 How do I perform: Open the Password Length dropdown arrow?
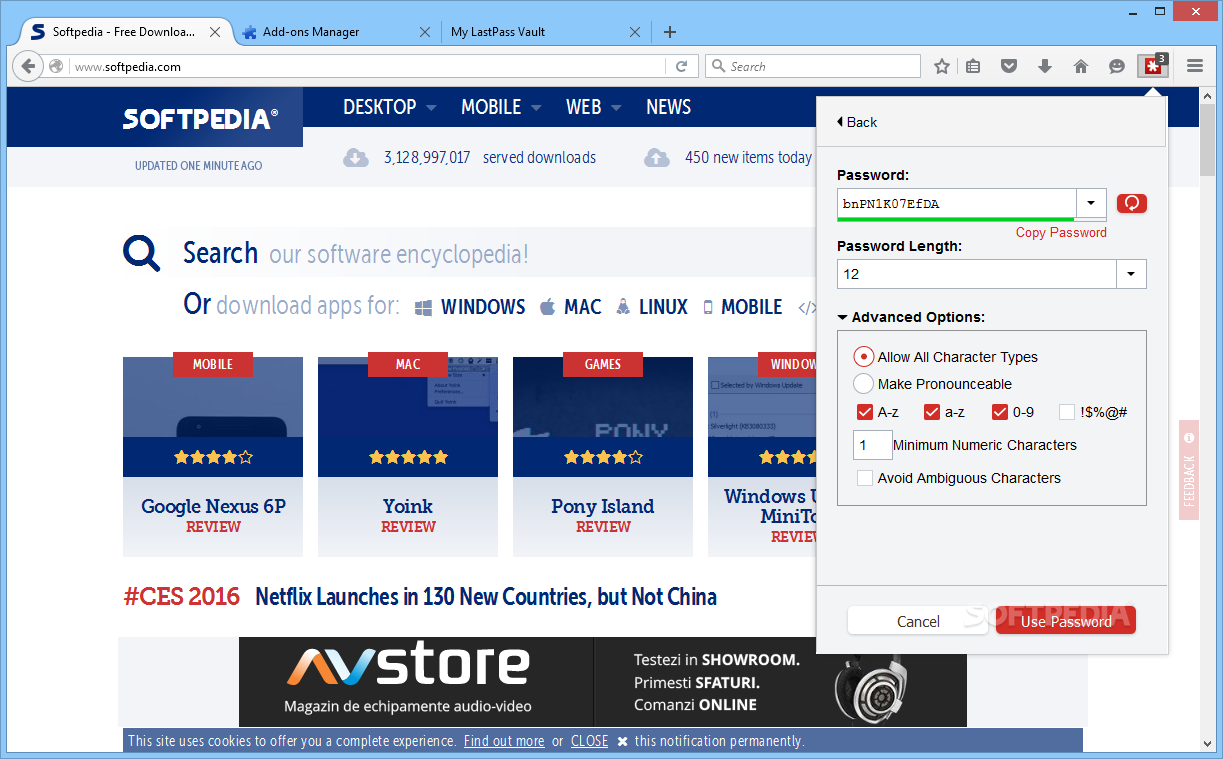point(1131,274)
